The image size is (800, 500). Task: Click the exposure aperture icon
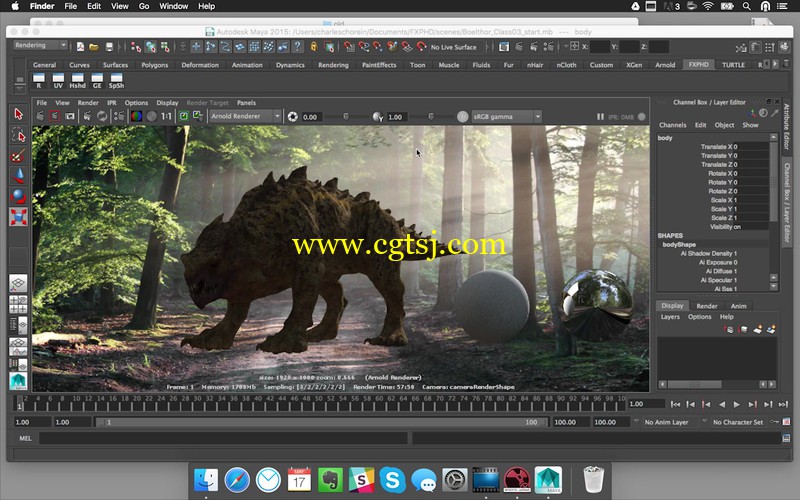pyautogui.click(x=292, y=117)
